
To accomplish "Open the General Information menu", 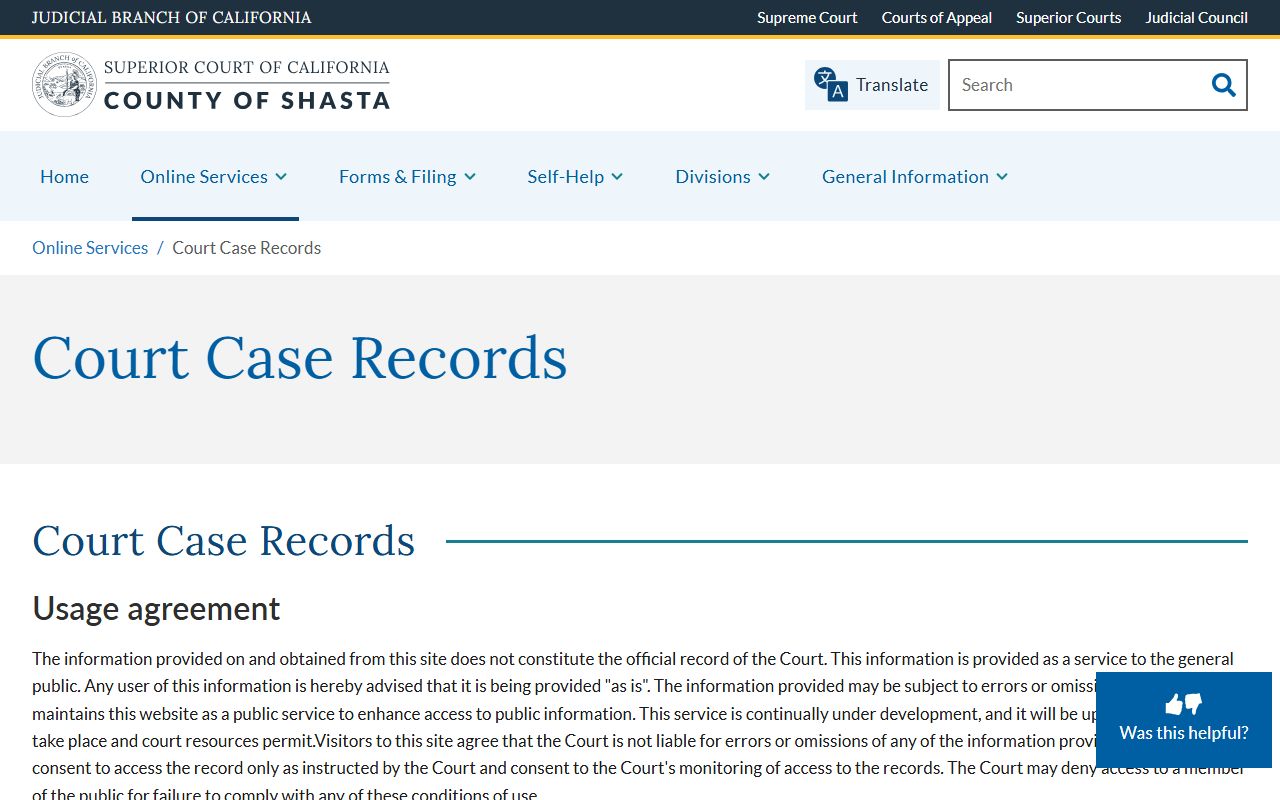I will pyautogui.click(x=905, y=177).
